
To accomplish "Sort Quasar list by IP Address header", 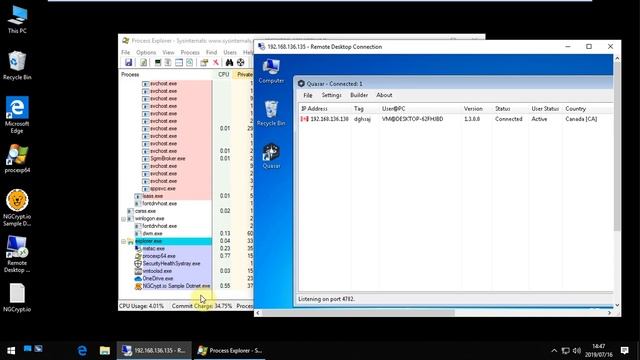I will coord(325,109).
